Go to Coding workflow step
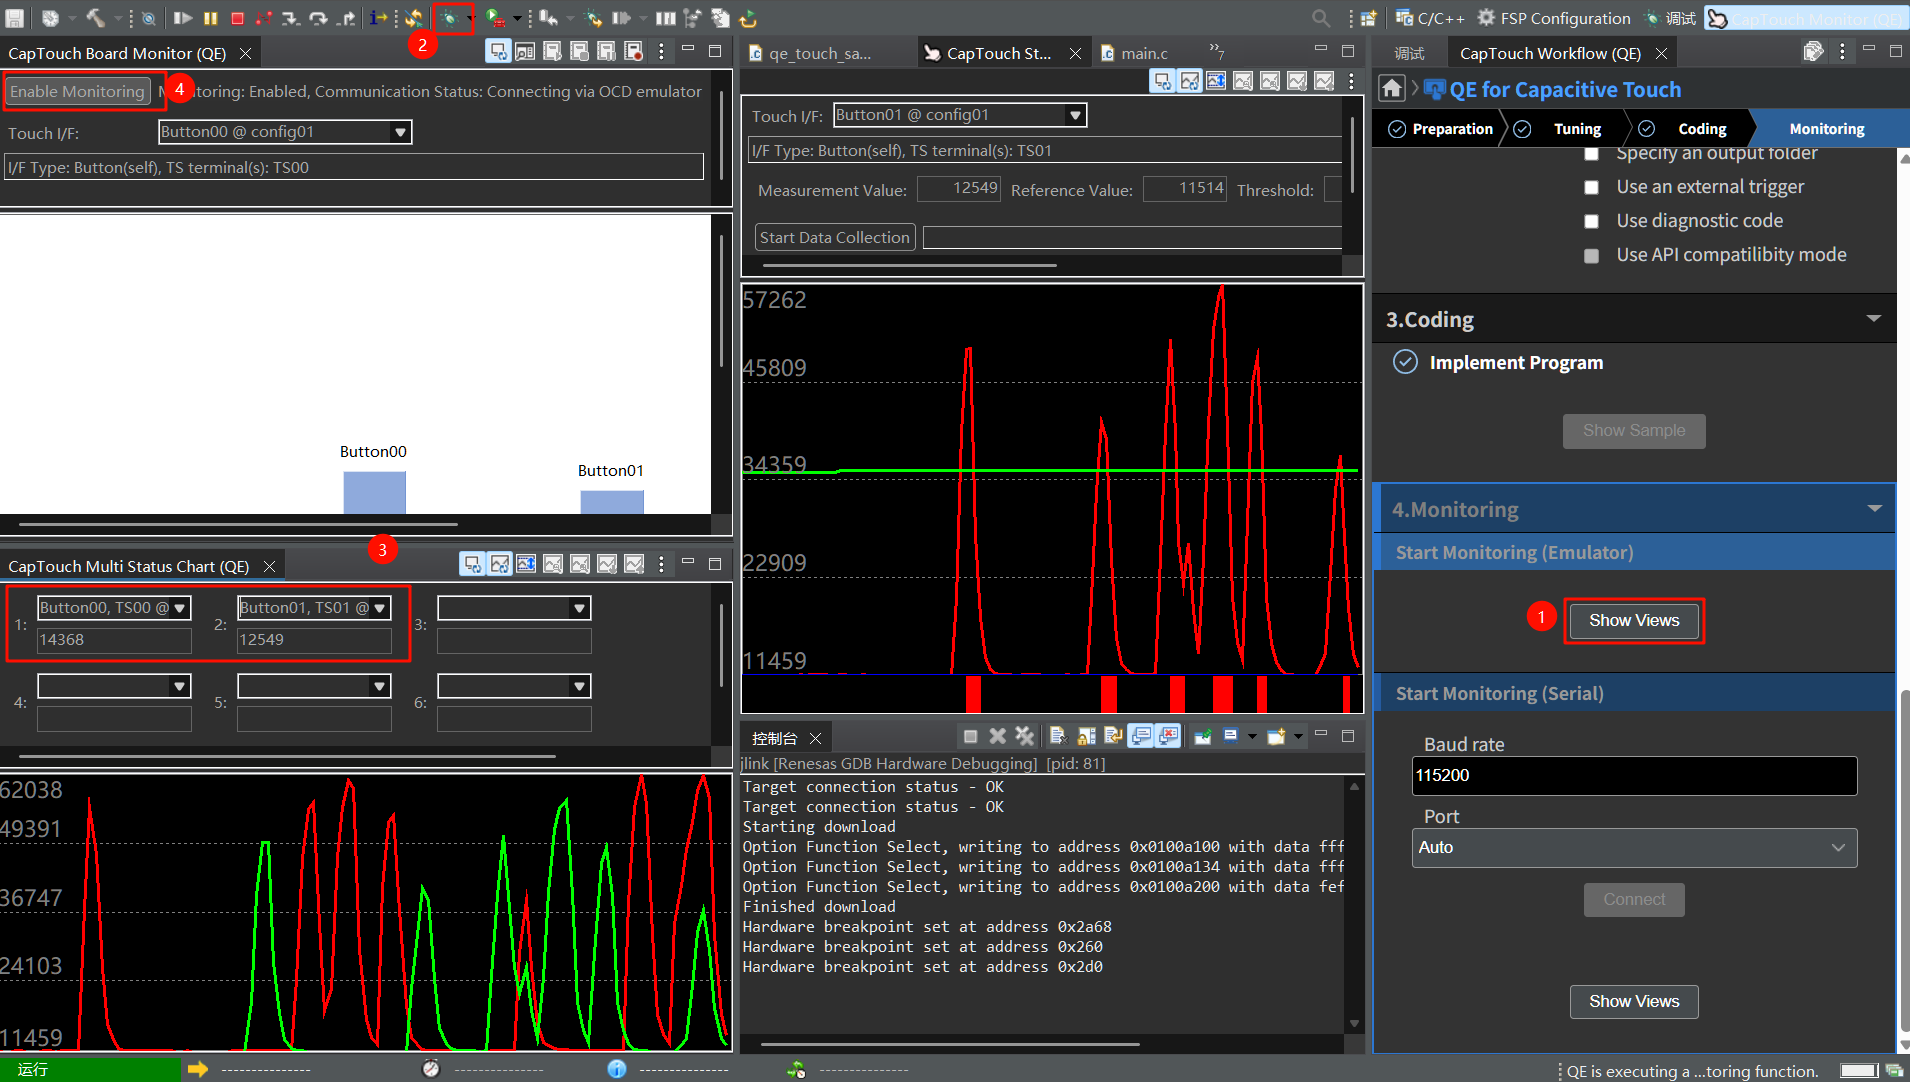Screen dimensions: 1910x1082 pyautogui.click(x=1690, y=129)
